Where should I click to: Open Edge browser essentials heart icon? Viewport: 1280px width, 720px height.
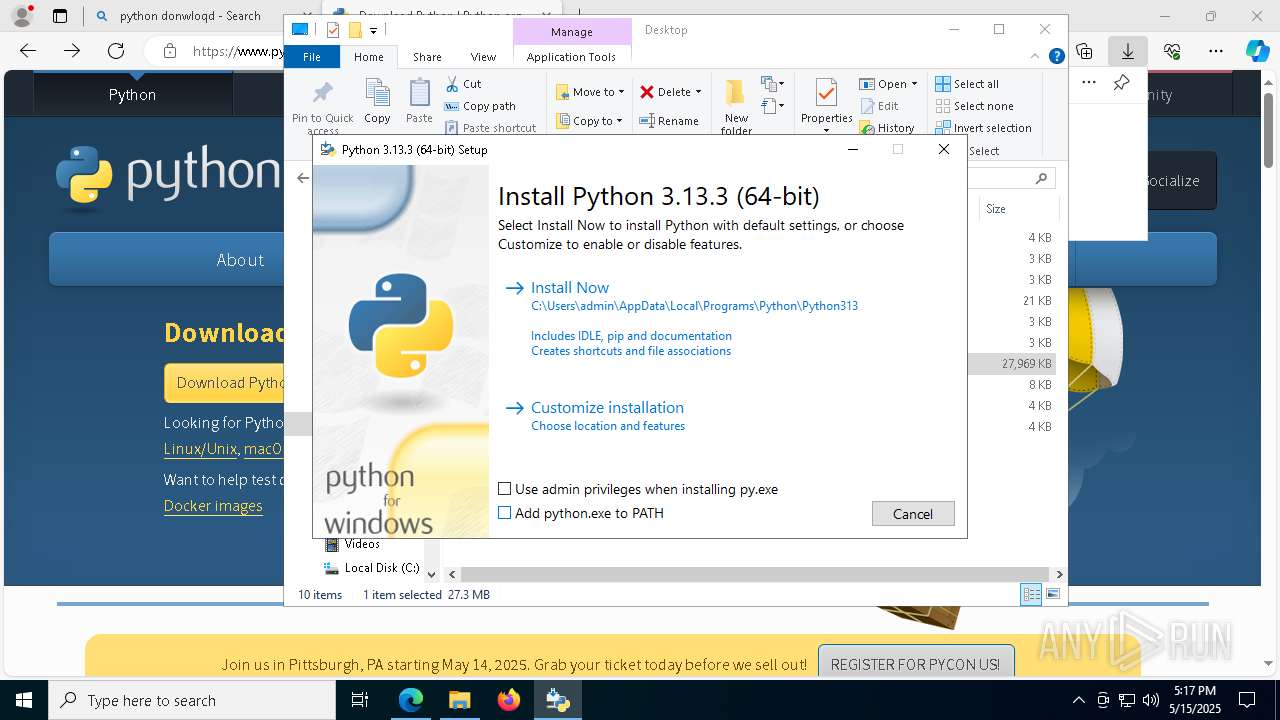click(1172, 51)
